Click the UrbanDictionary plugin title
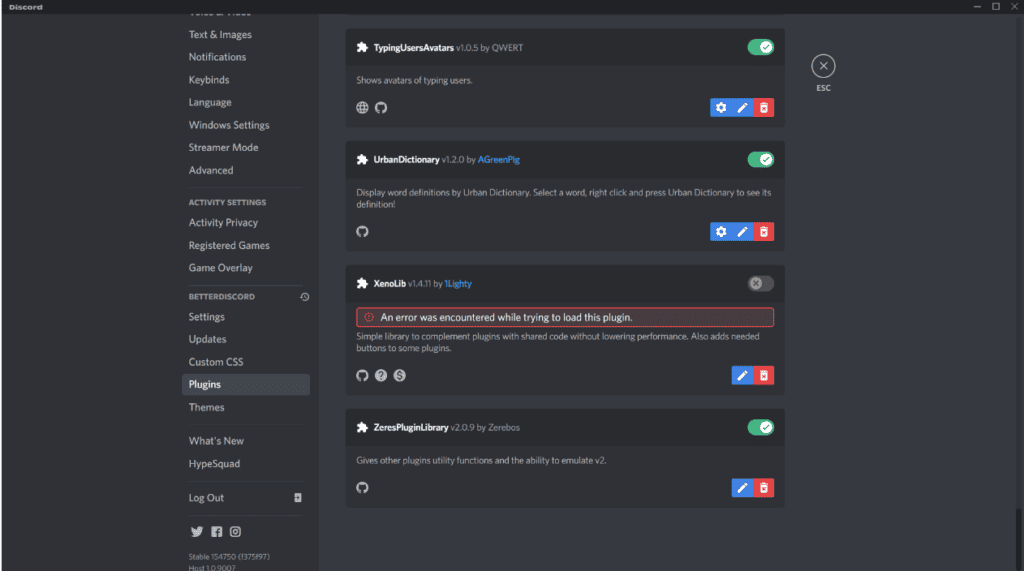1024x571 pixels. pos(406,159)
